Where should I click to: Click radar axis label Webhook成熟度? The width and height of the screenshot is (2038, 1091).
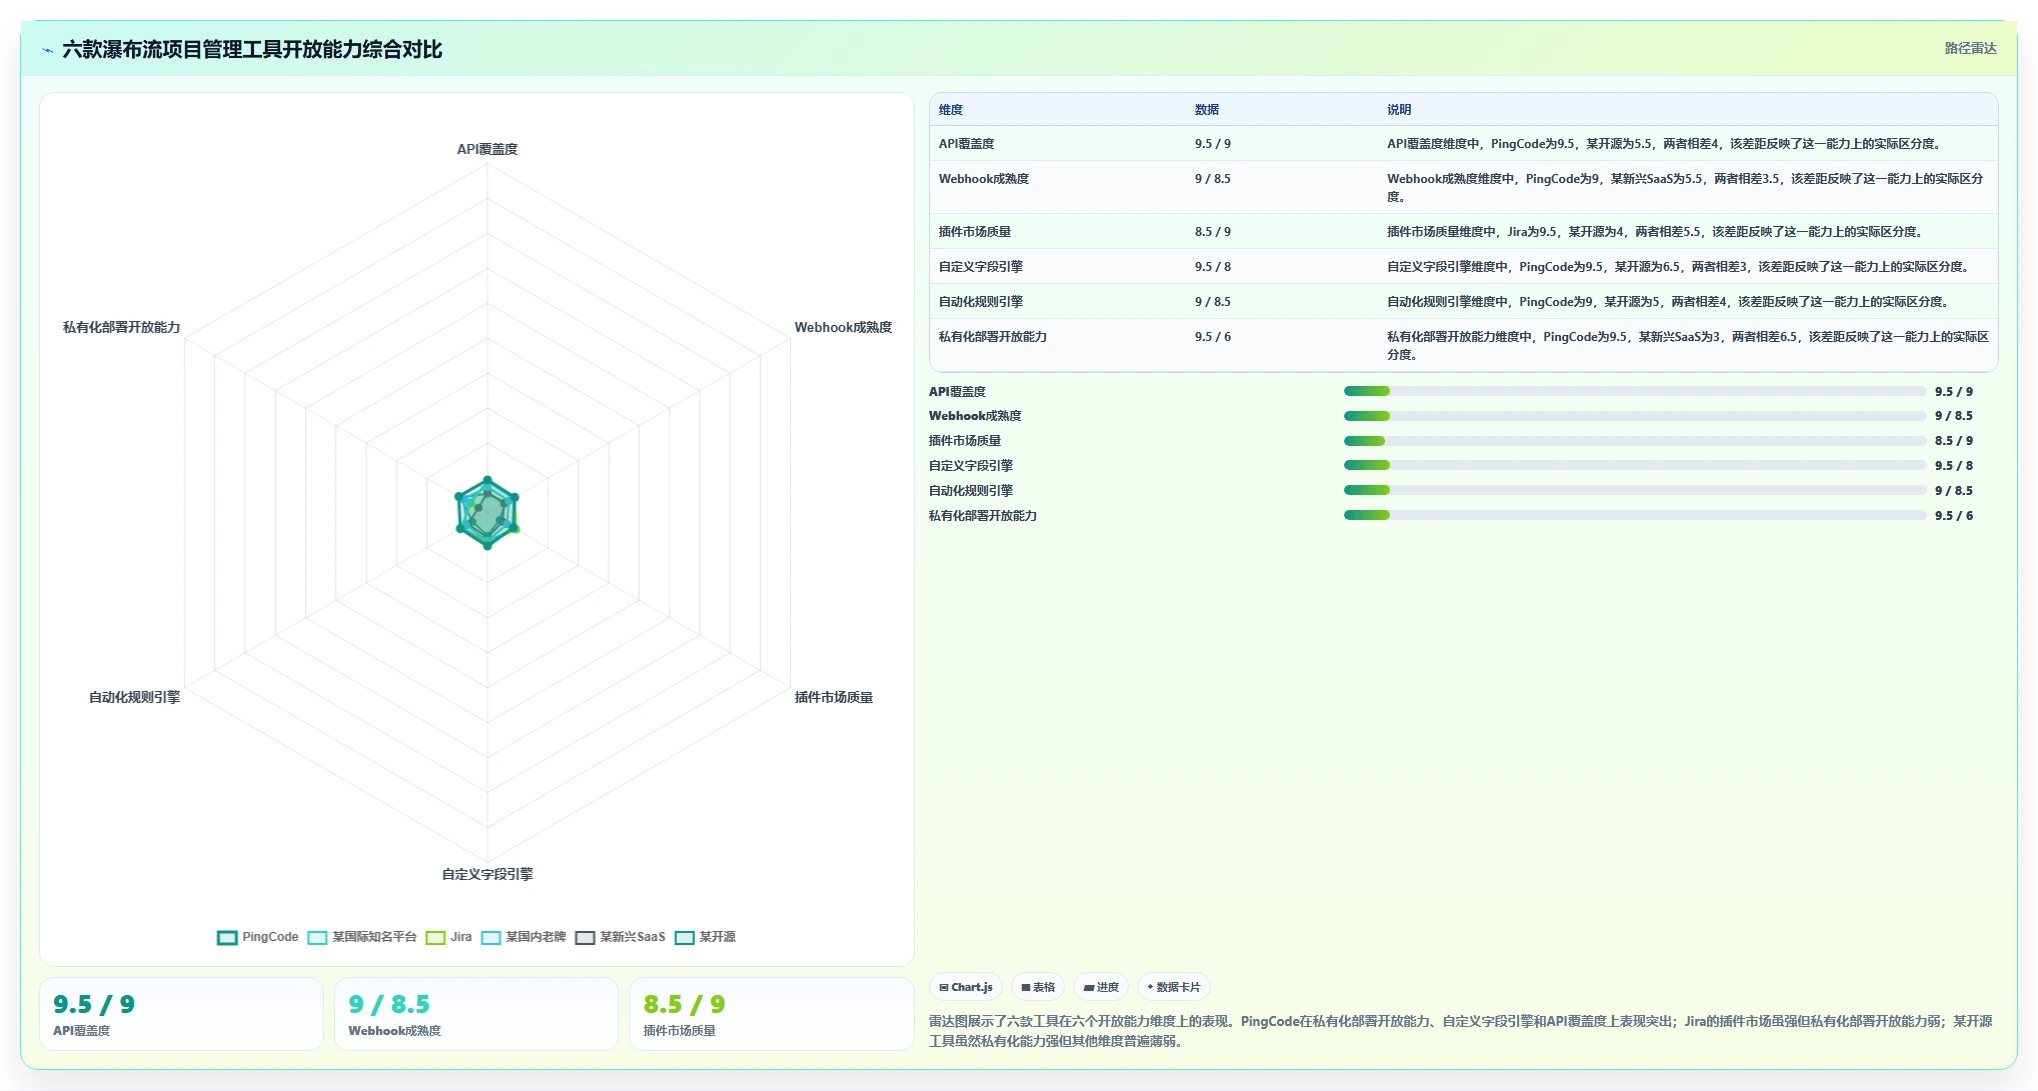coord(843,327)
